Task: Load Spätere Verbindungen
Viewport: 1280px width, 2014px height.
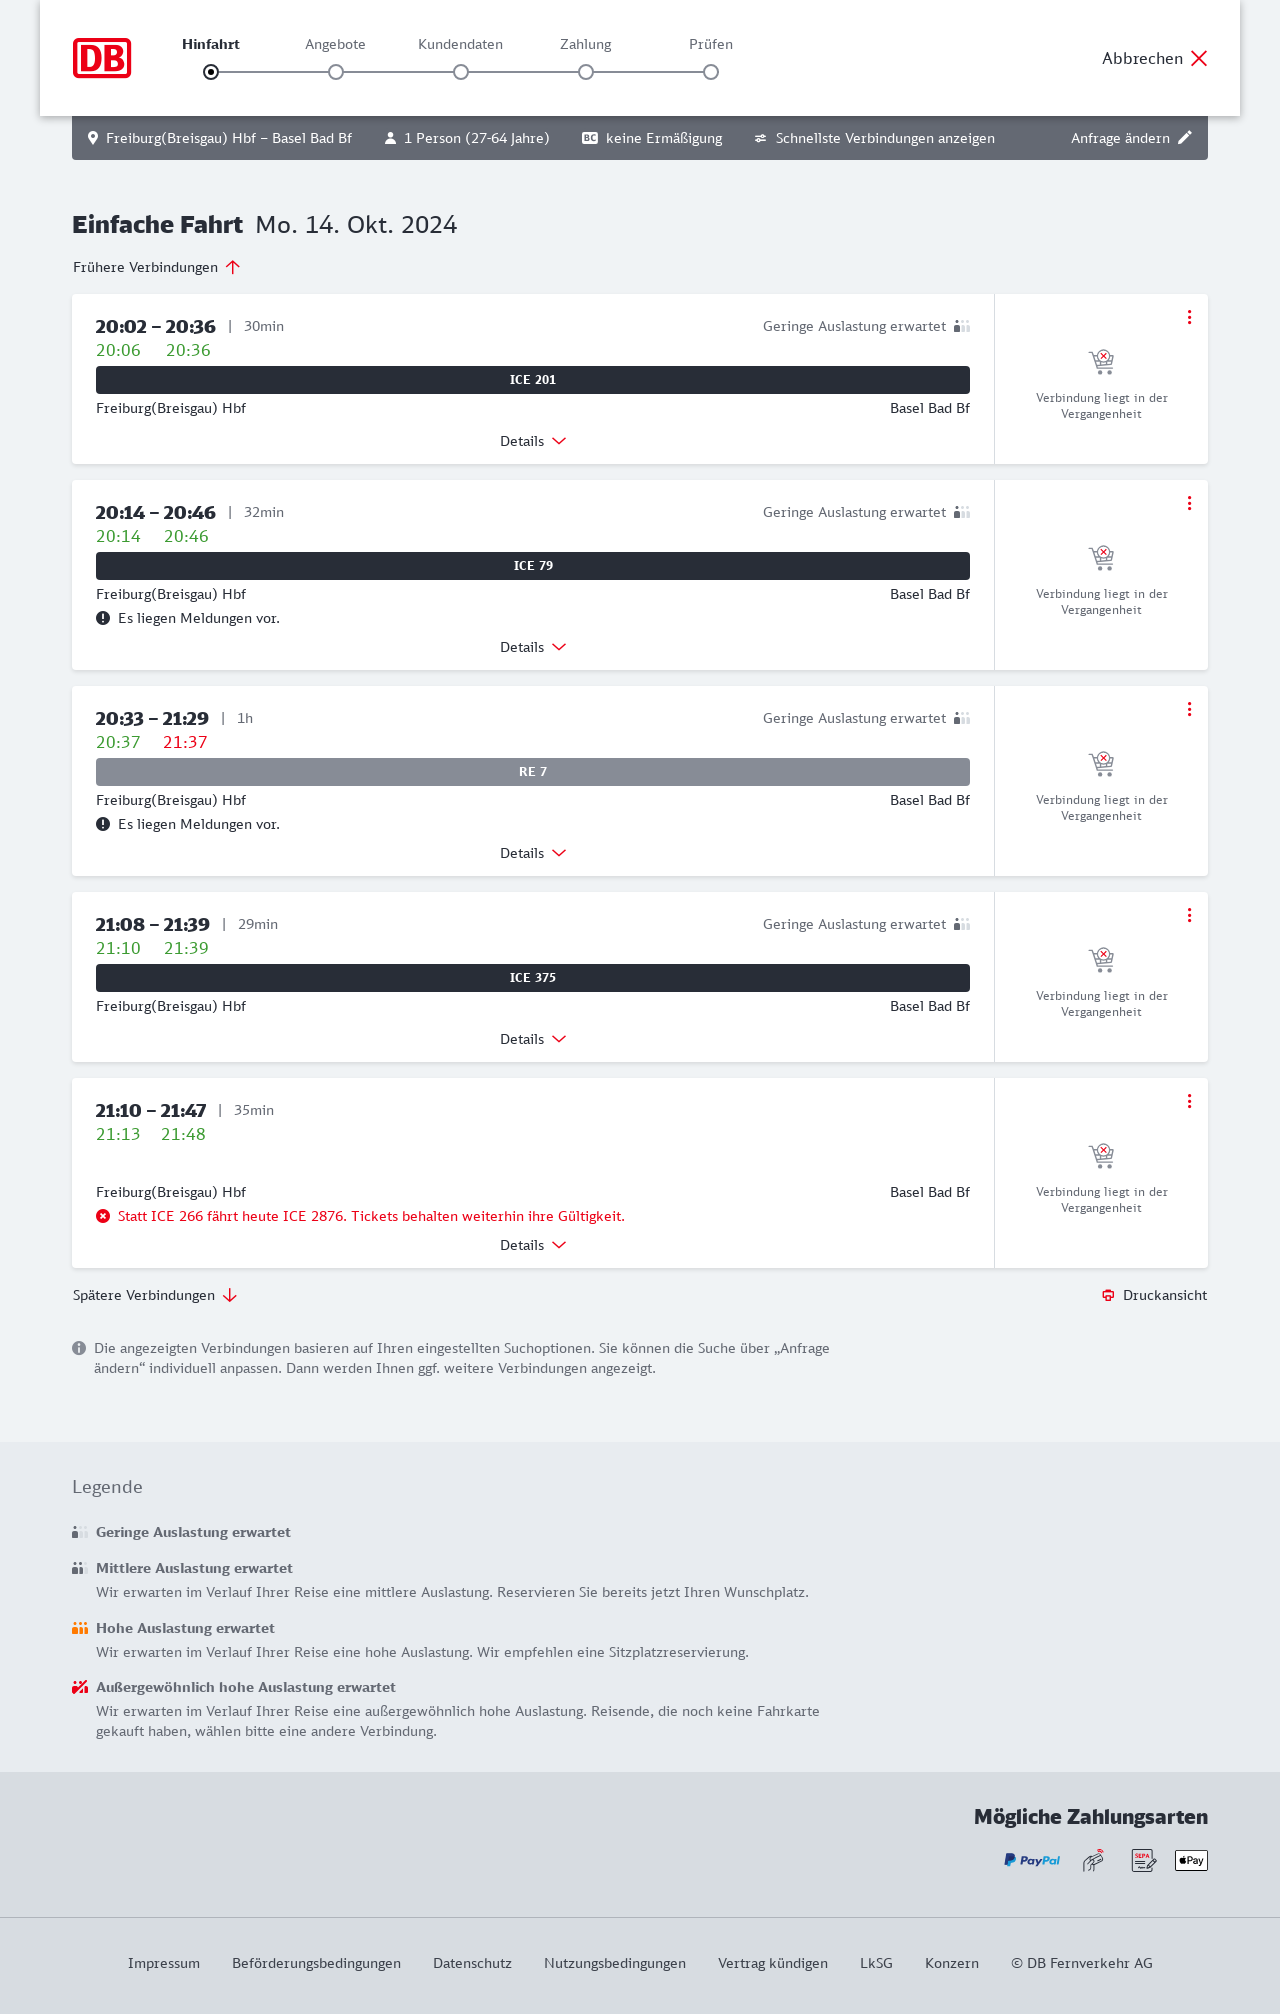Action: pos(154,1295)
